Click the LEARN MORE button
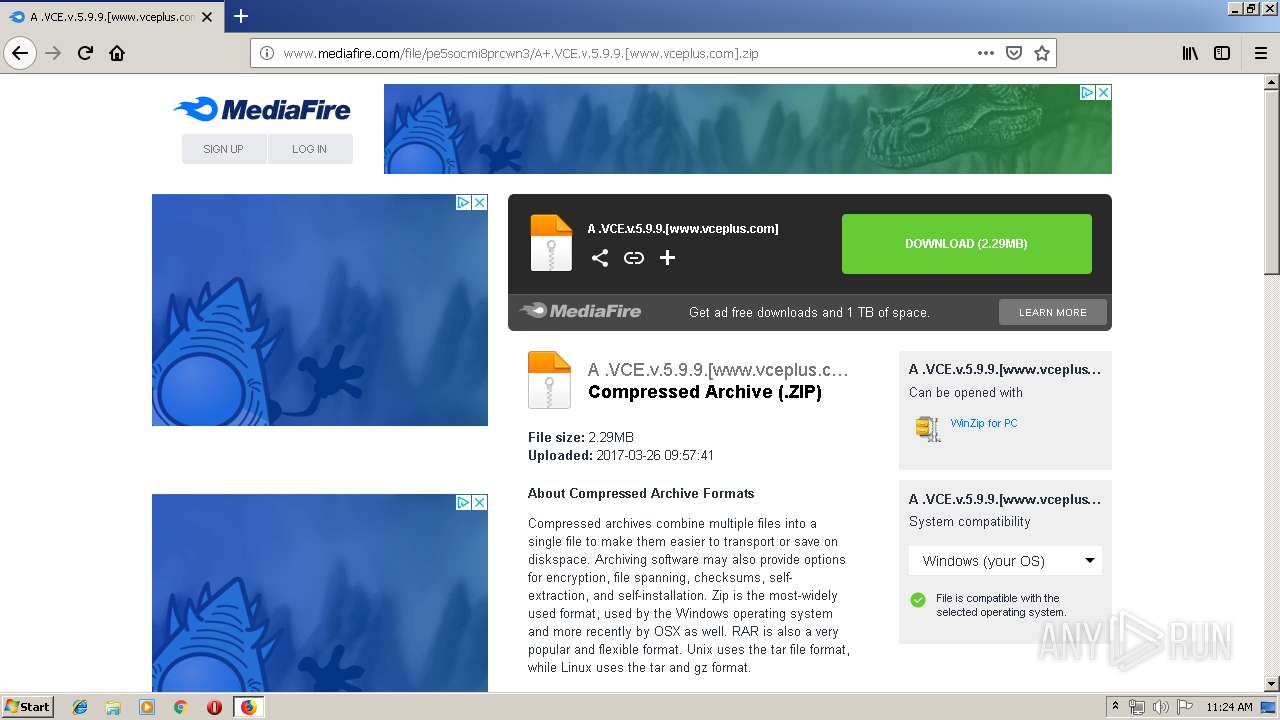Viewport: 1280px width, 720px height. [1053, 312]
